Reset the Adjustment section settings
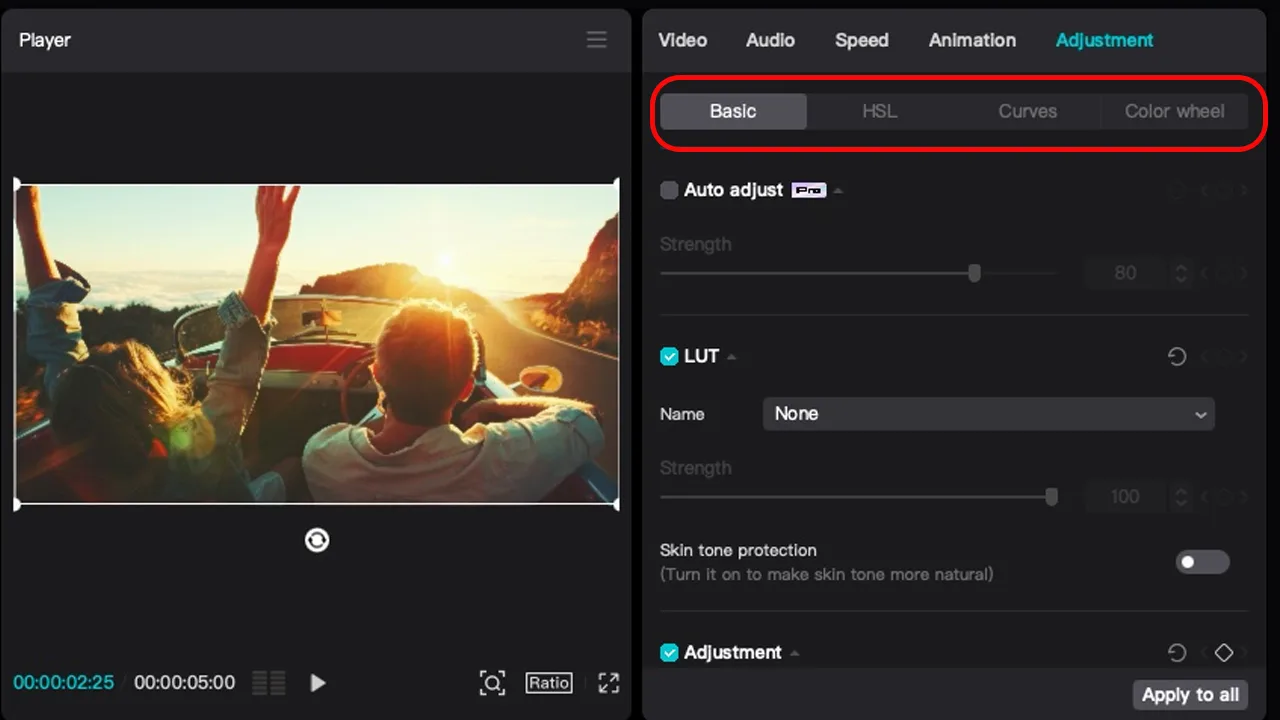 [x=1177, y=652]
